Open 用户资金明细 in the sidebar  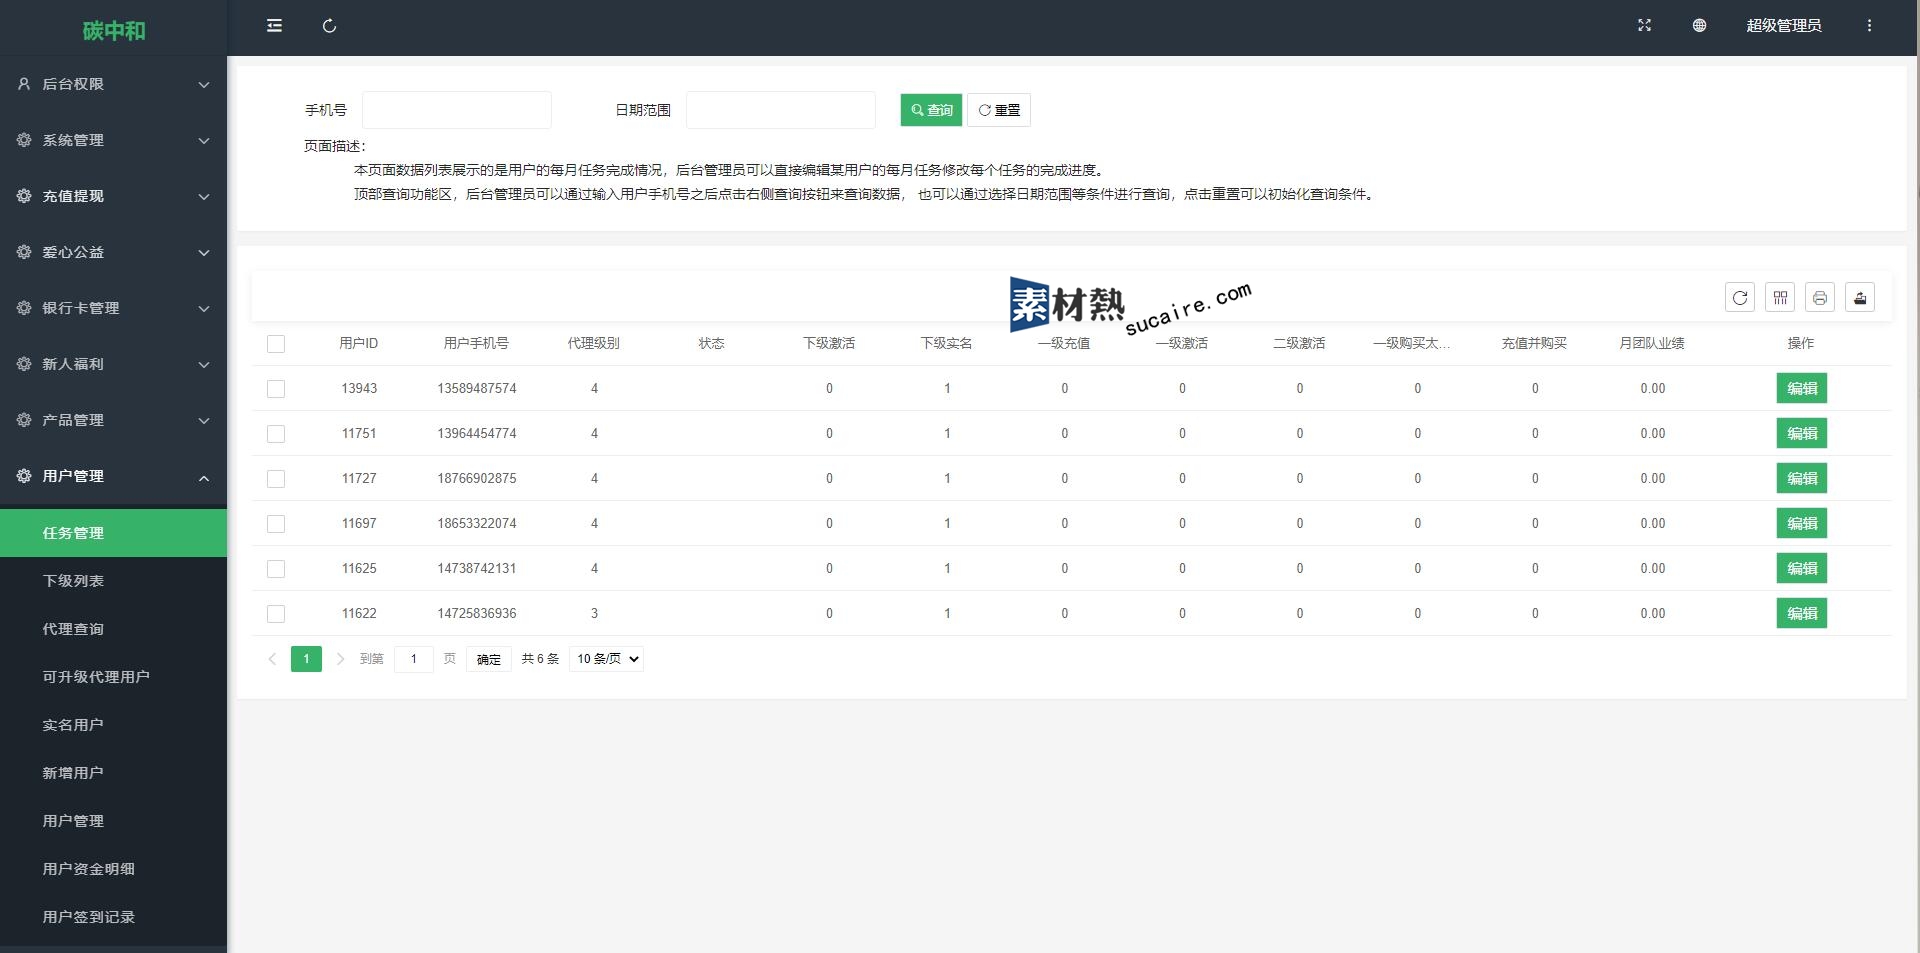point(113,869)
